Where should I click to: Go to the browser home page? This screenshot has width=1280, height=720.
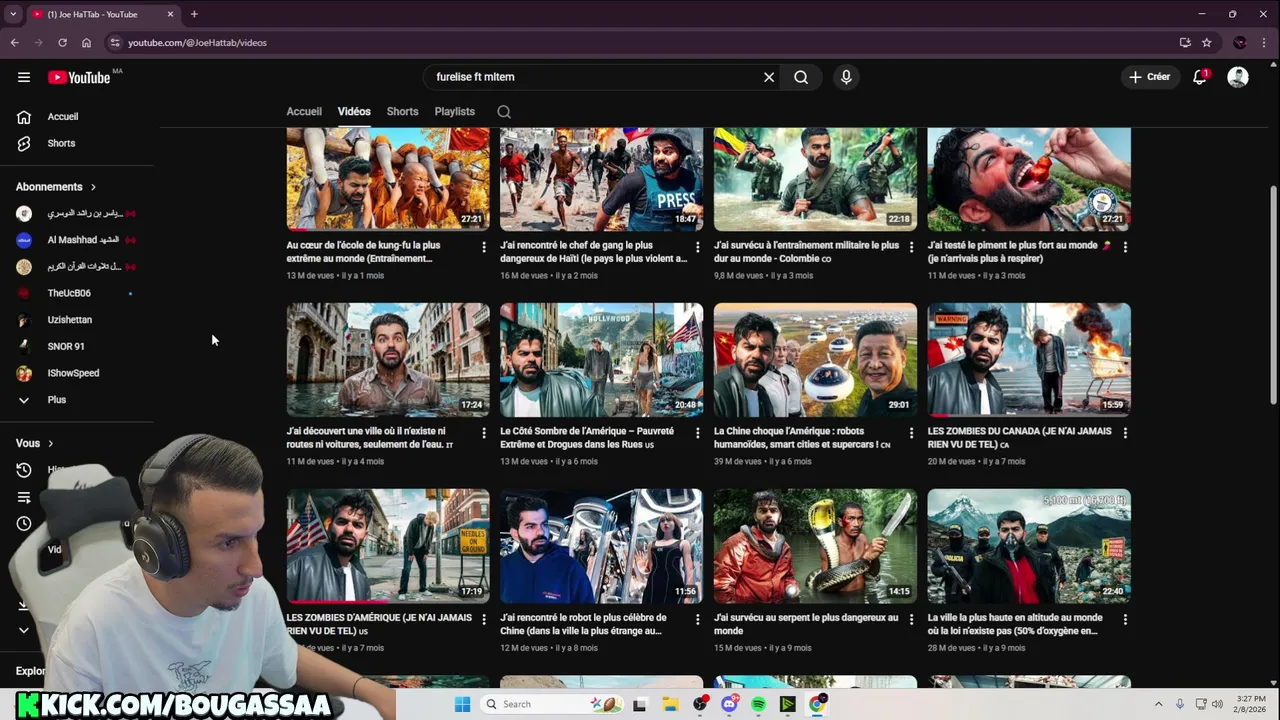coord(86,43)
